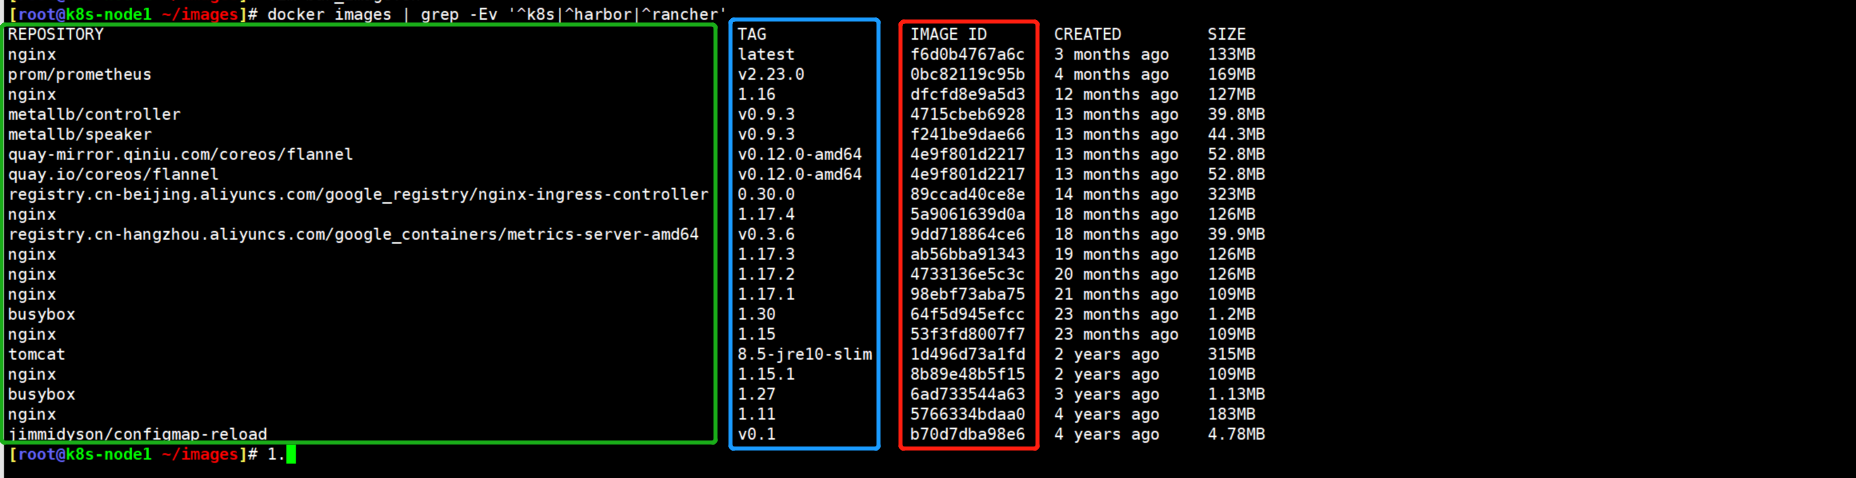Select the tomcat repository name
The width and height of the screenshot is (1856, 478).
(x=36, y=354)
